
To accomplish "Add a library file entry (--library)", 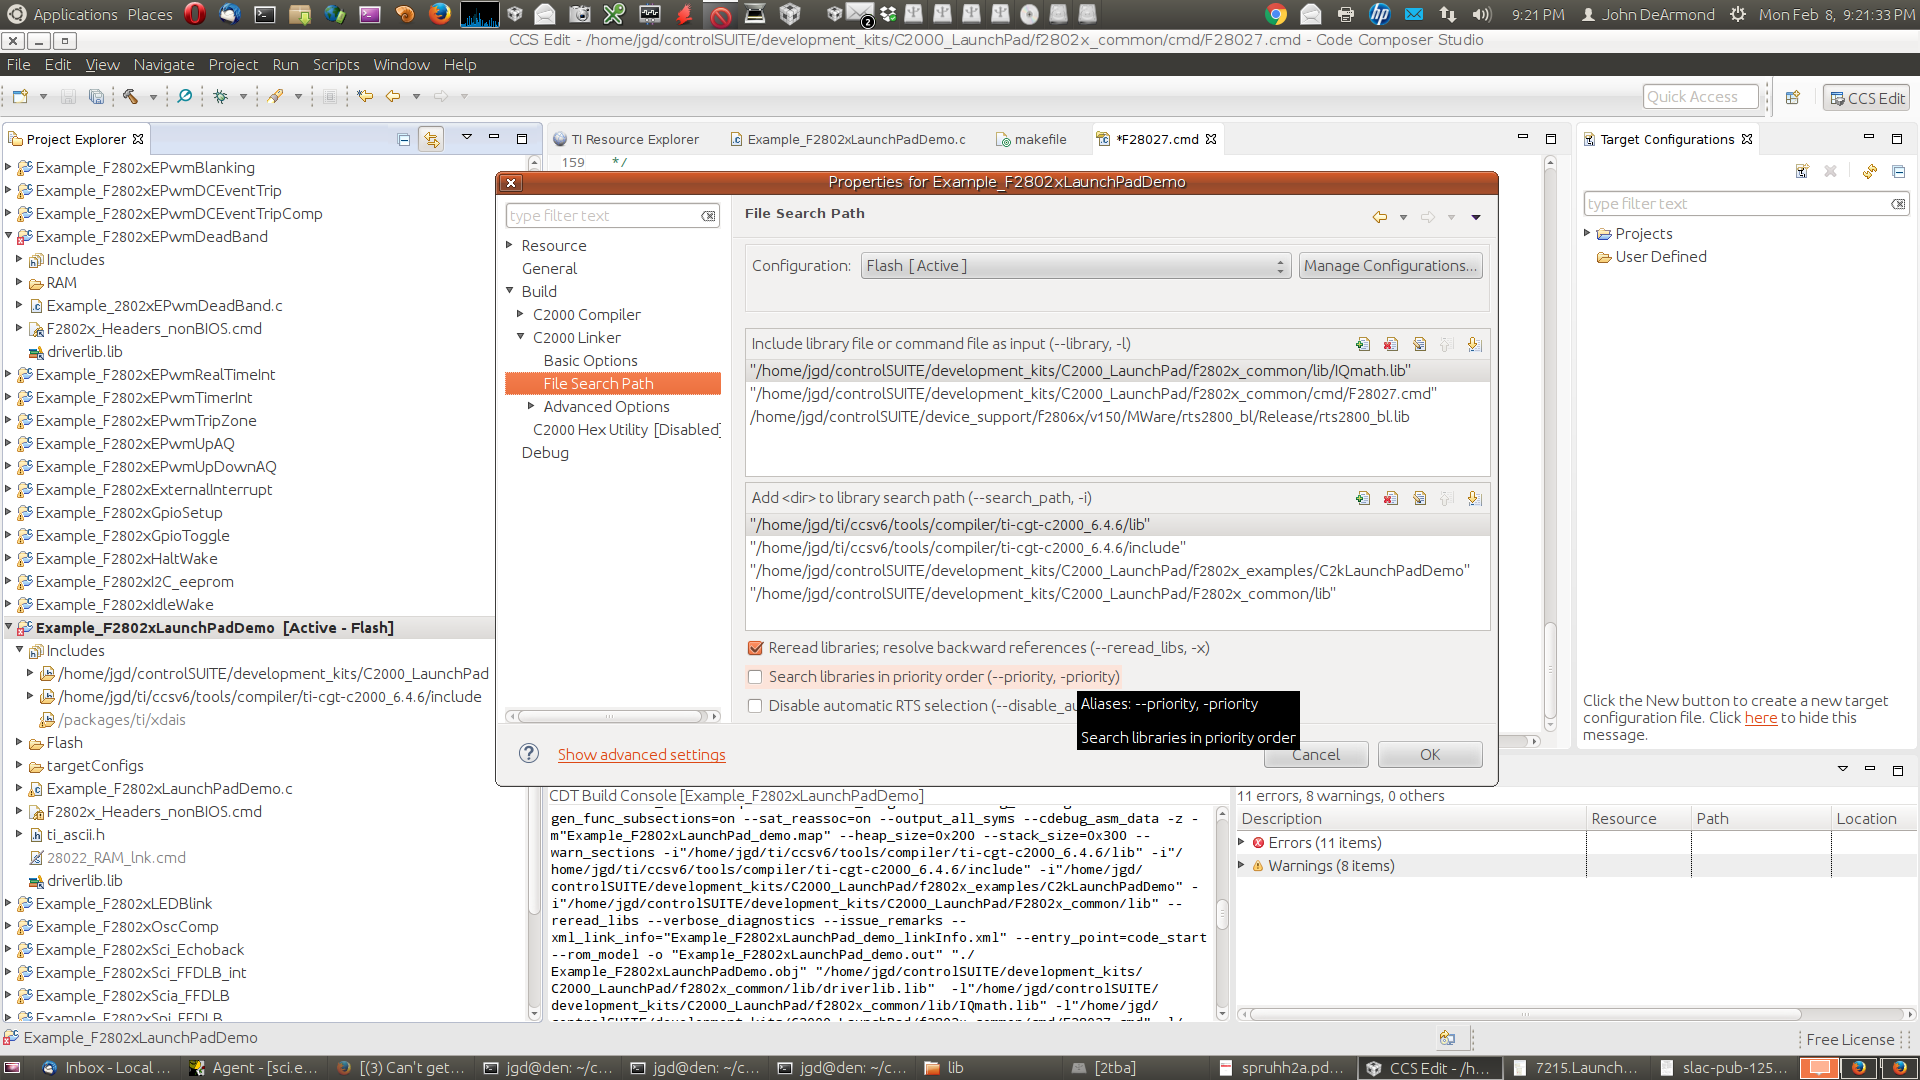I will pyautogui.click(x=1362, y=344).
